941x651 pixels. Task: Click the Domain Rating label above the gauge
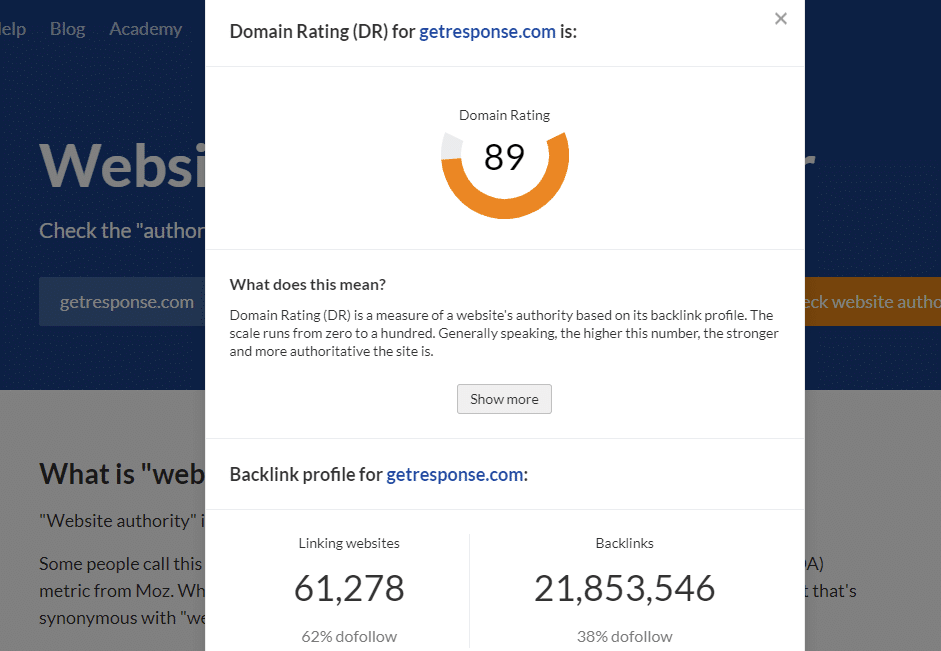[504, 115]
